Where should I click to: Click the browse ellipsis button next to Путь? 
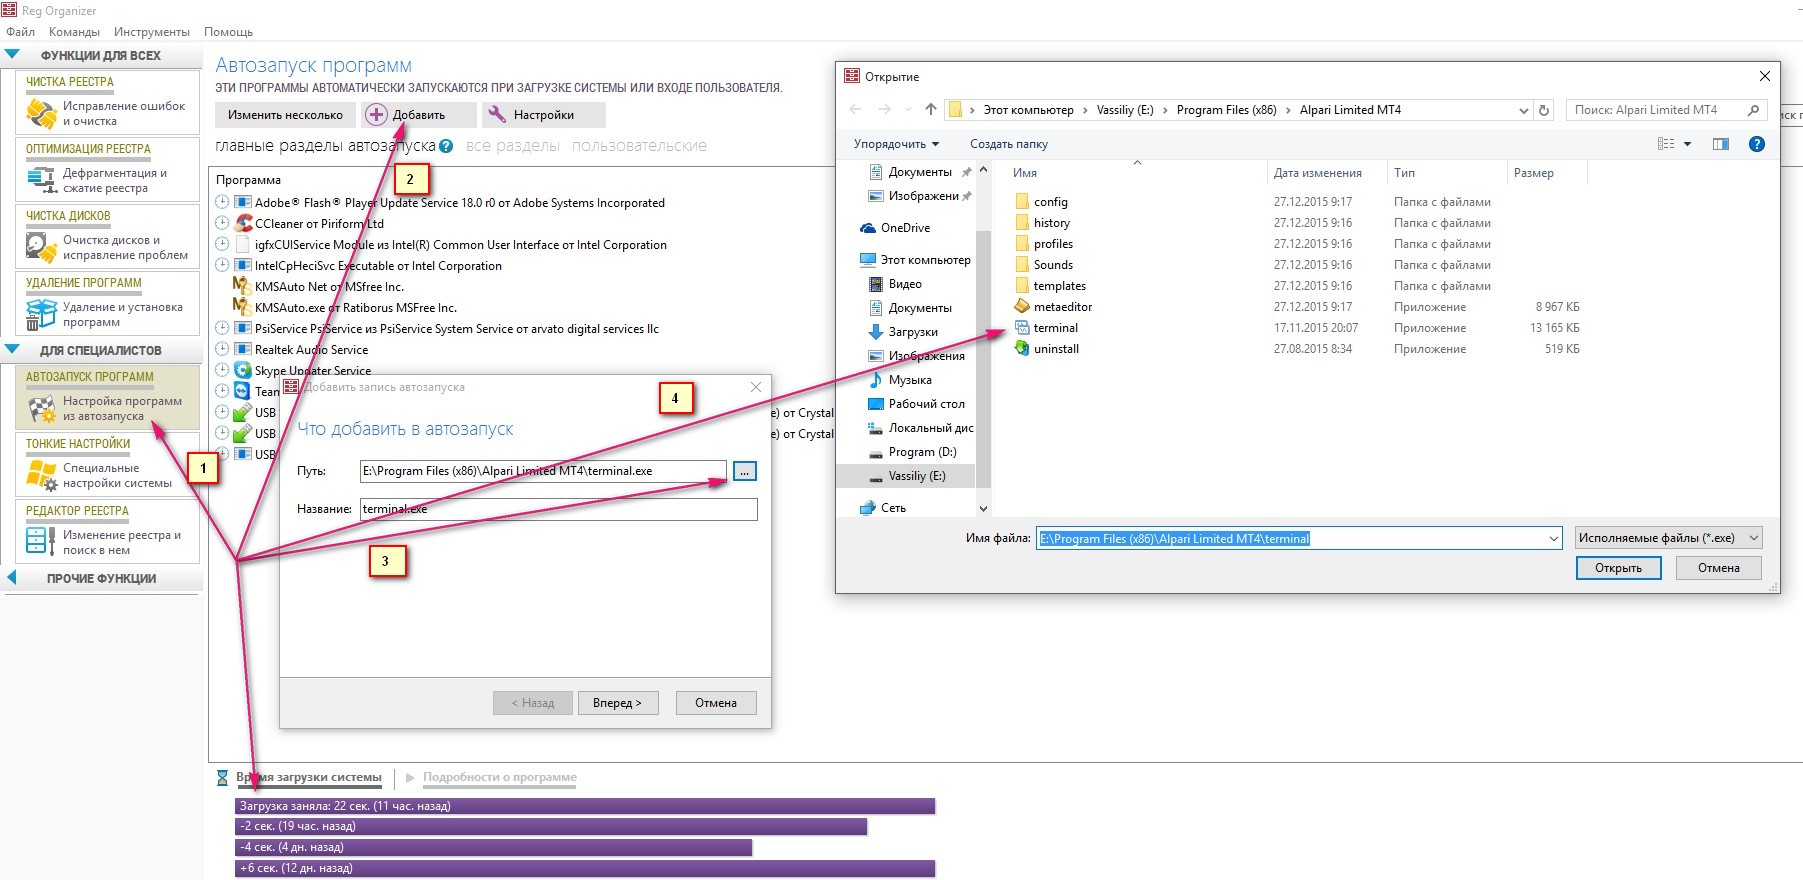coord(745,471)
